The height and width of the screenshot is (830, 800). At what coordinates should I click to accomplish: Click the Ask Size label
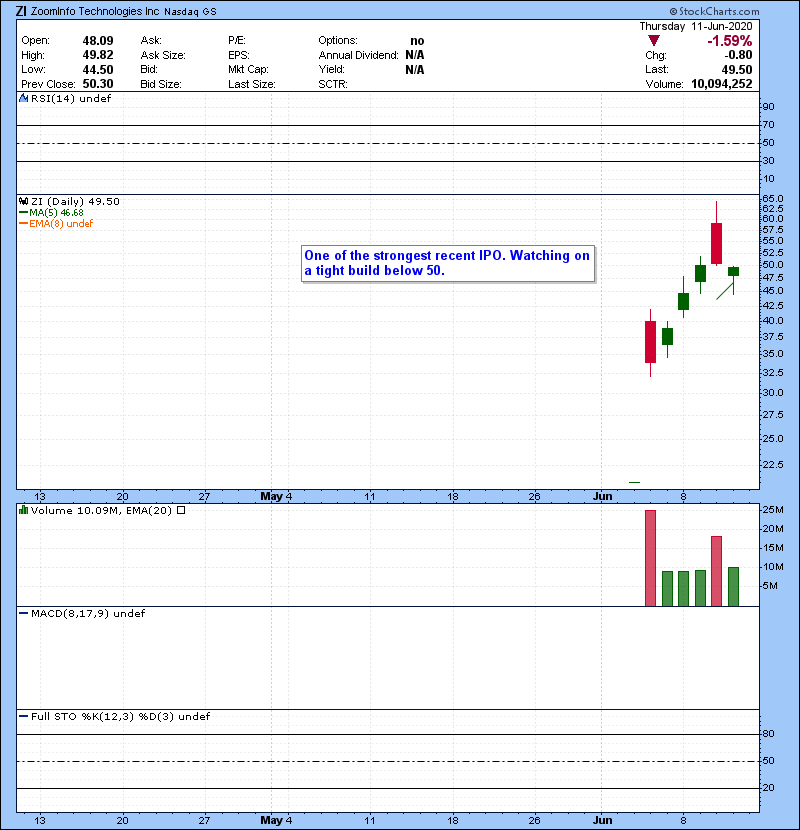click(163, 55)
